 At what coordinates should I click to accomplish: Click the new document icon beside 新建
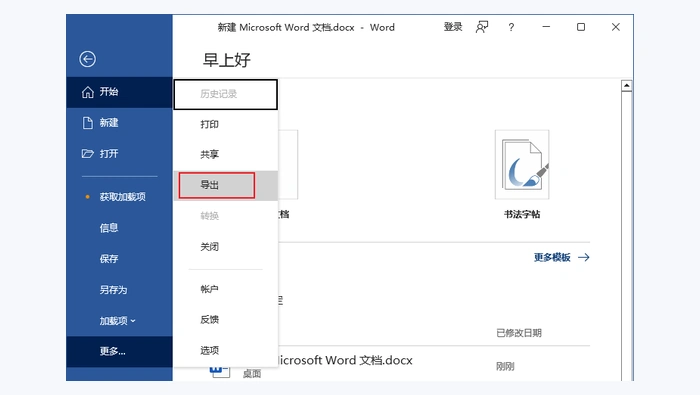[x=88, y=123]
